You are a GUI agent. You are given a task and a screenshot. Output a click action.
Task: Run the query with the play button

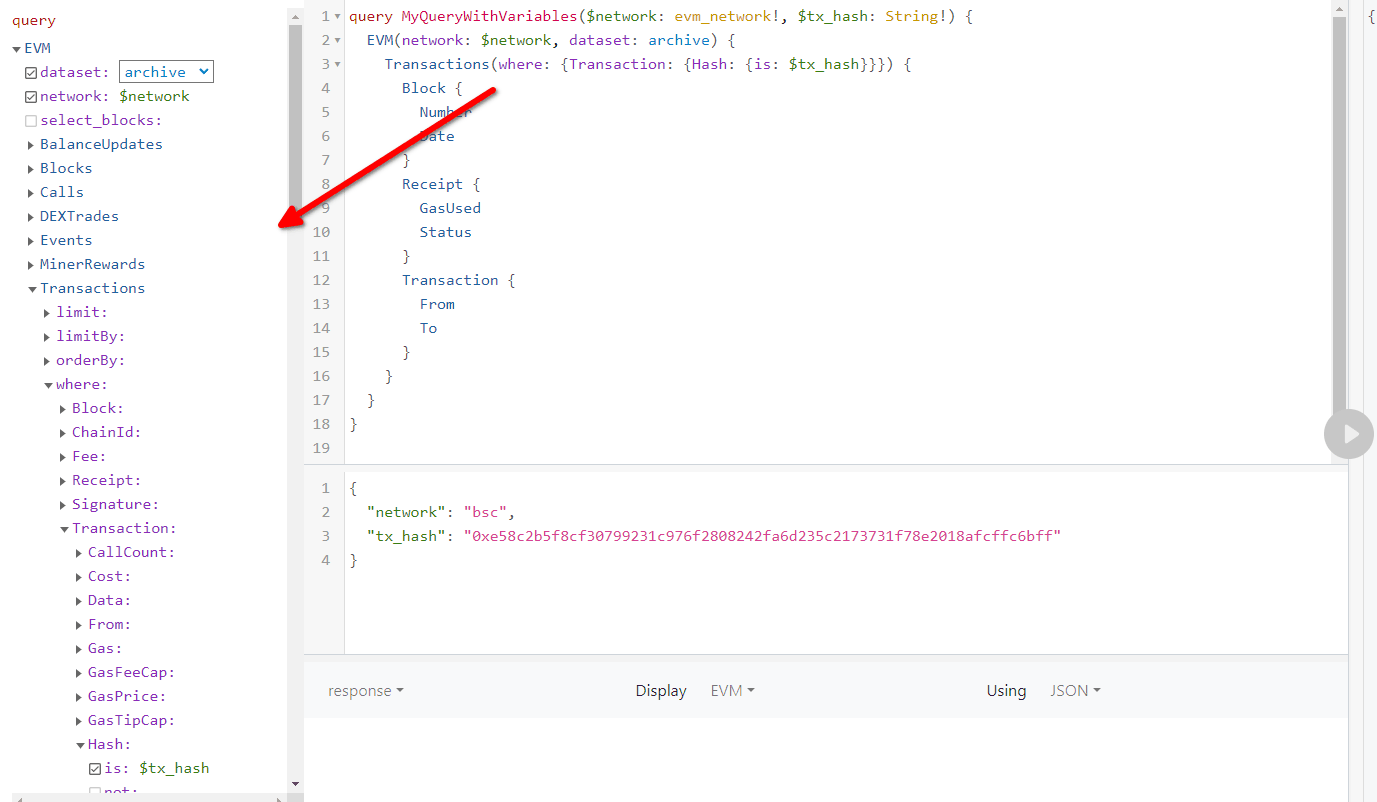[x=1349, y=434]
